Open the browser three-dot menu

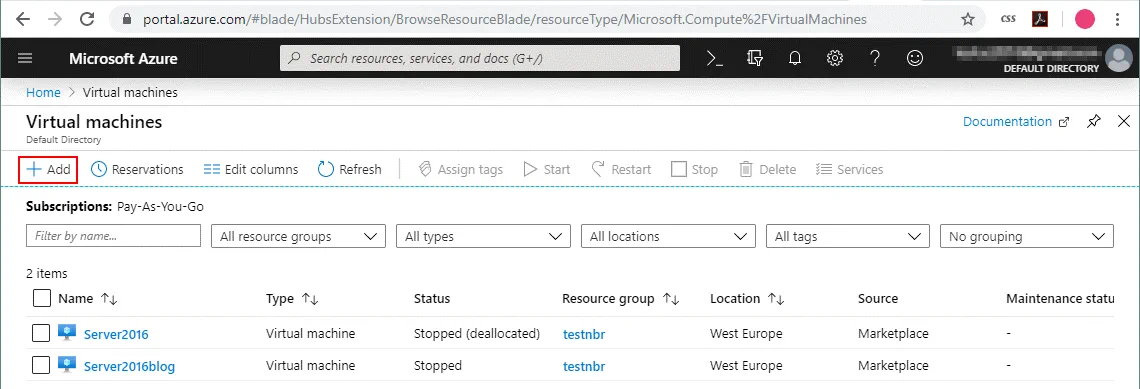(1118, 20)
